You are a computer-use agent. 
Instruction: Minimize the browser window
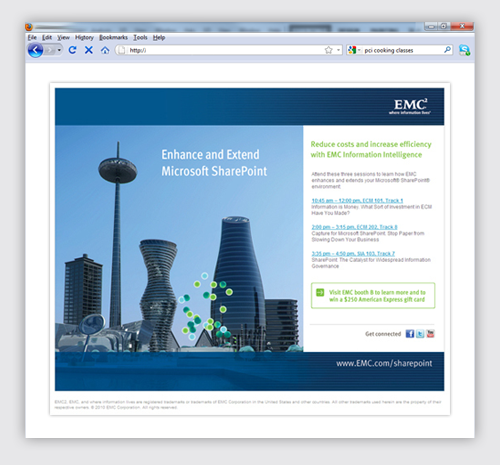(431, 26)
